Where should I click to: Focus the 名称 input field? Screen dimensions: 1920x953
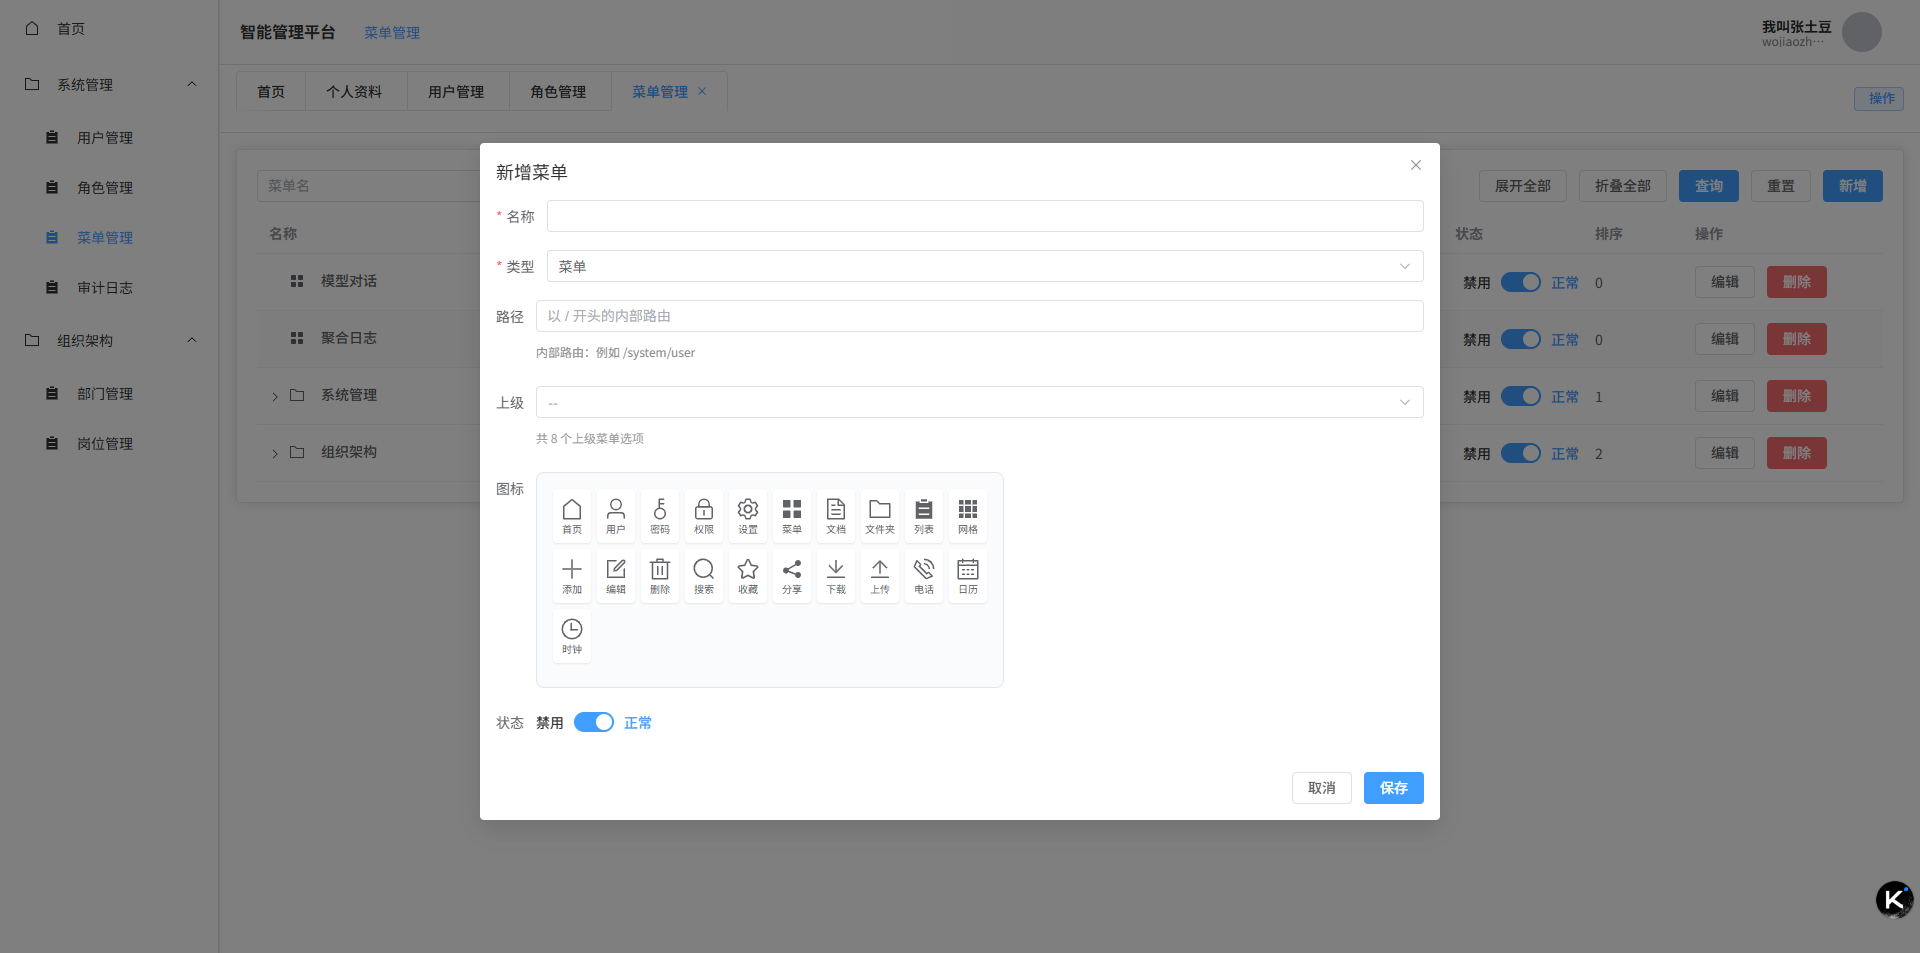click(985, 216)
